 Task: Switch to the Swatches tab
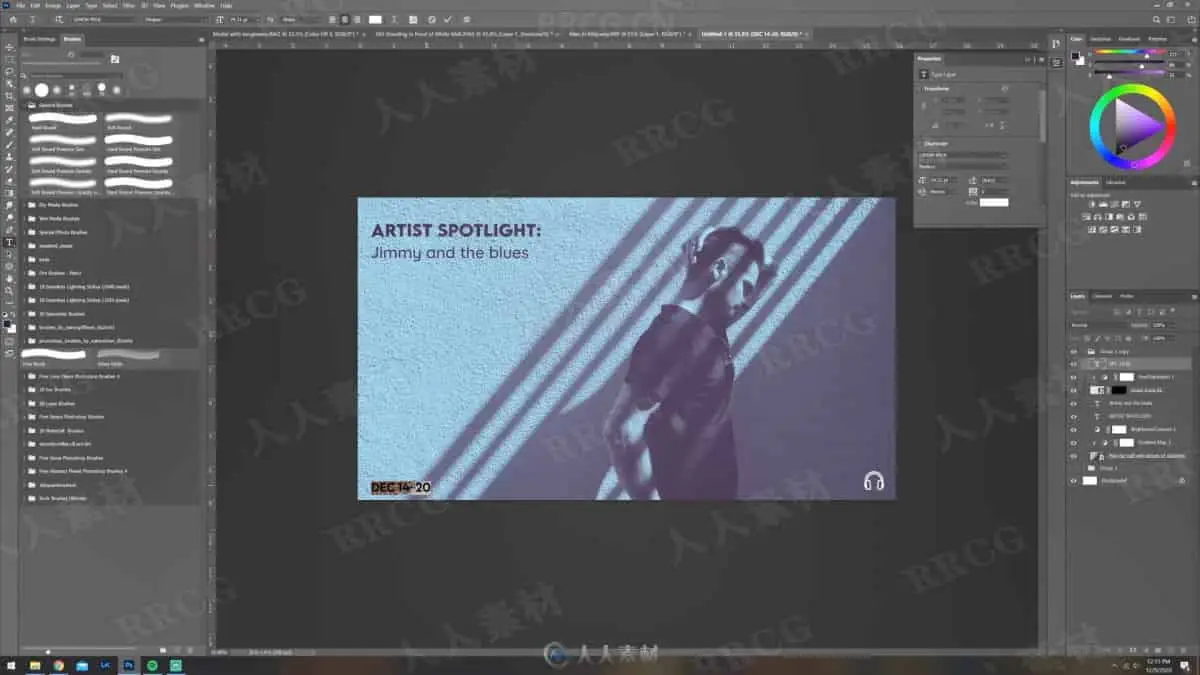coord(1100,39)
